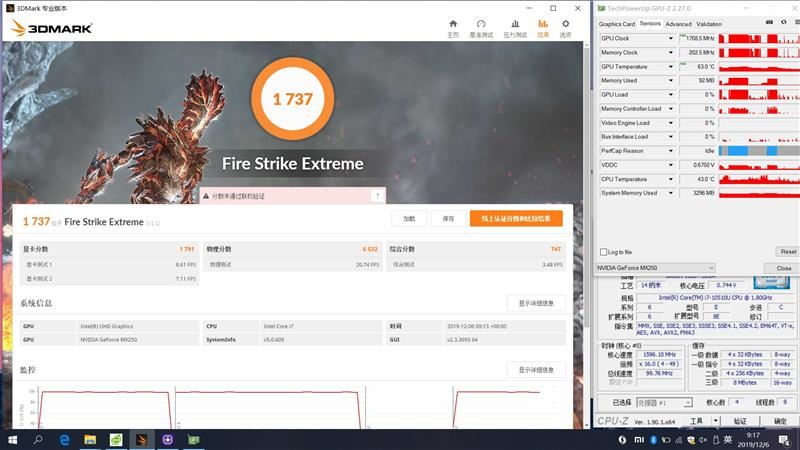Click the network tray icon

pyautogui.click(x=679, y=440)
